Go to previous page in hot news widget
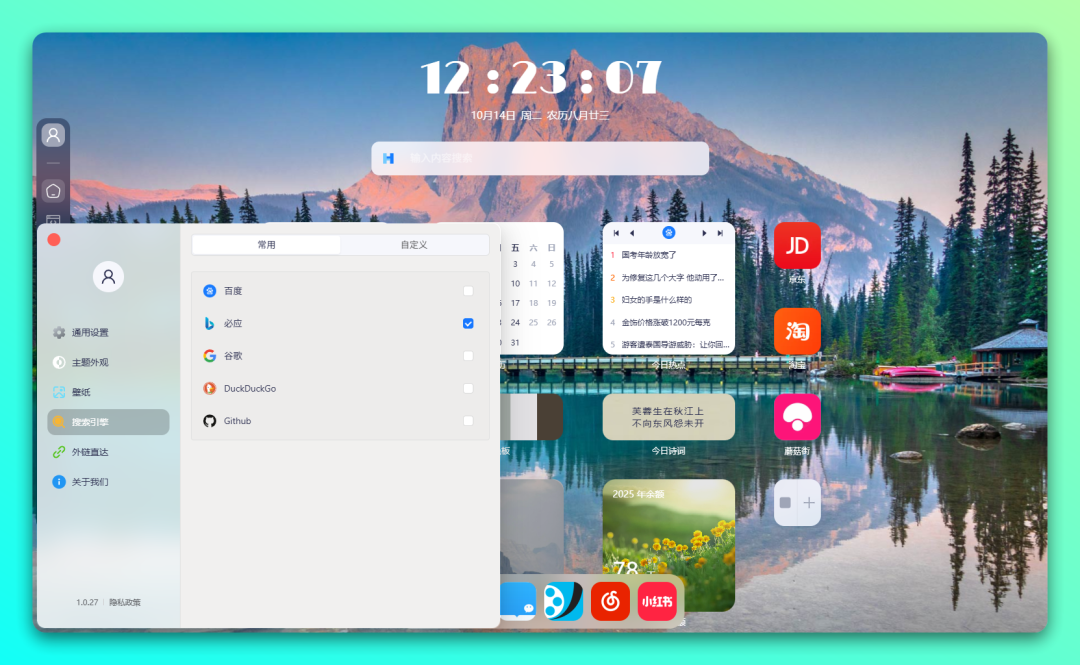This screenshot has width=1080, height=665. (631, 233)
